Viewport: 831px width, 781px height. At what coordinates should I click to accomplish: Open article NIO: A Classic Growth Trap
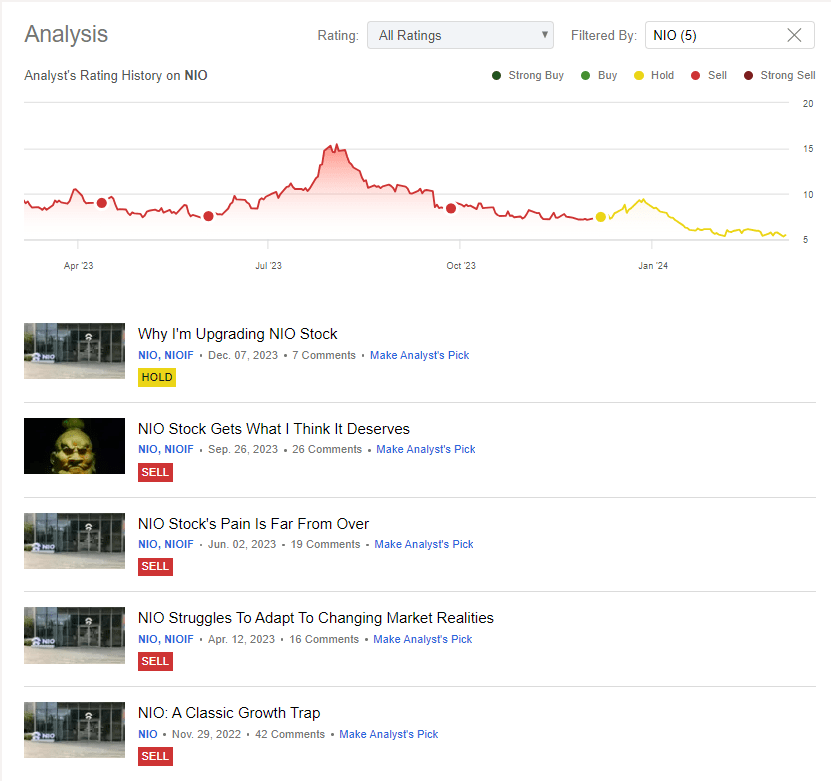pos(229,713)
